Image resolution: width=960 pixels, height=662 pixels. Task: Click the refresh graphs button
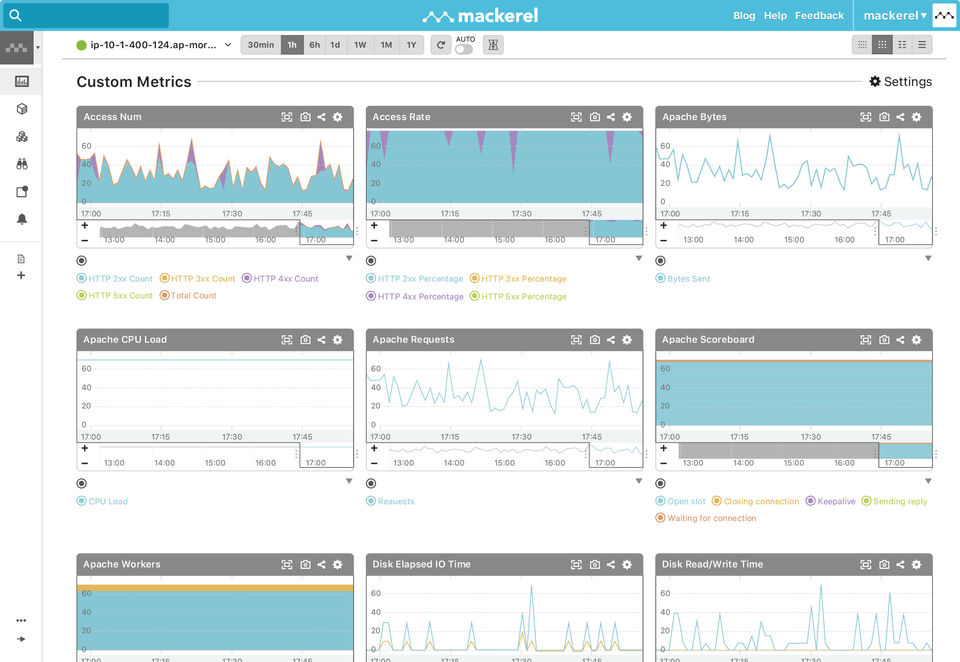pos(440,45)
